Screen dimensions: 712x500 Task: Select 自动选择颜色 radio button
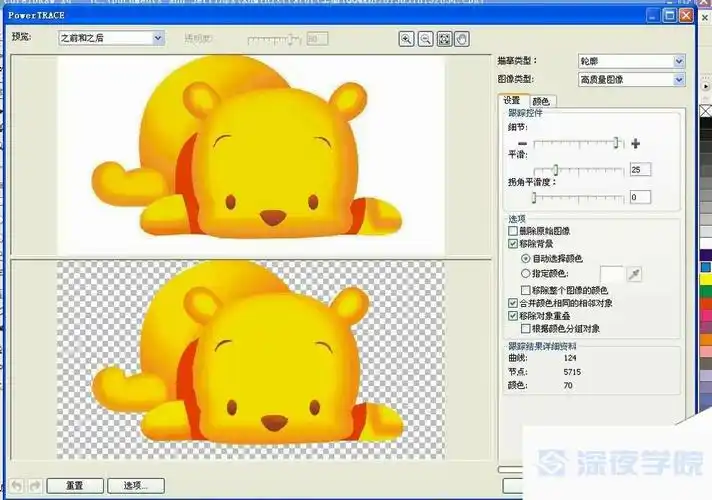[x=525, y=258]
